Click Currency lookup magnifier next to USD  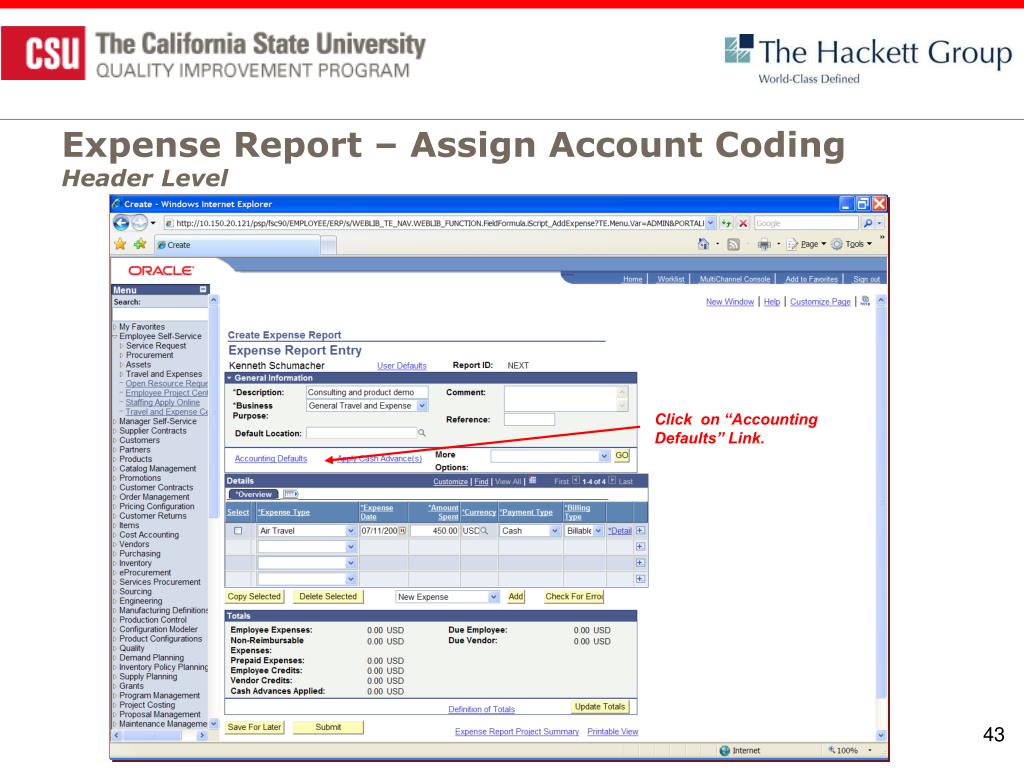tap(484, 531)
